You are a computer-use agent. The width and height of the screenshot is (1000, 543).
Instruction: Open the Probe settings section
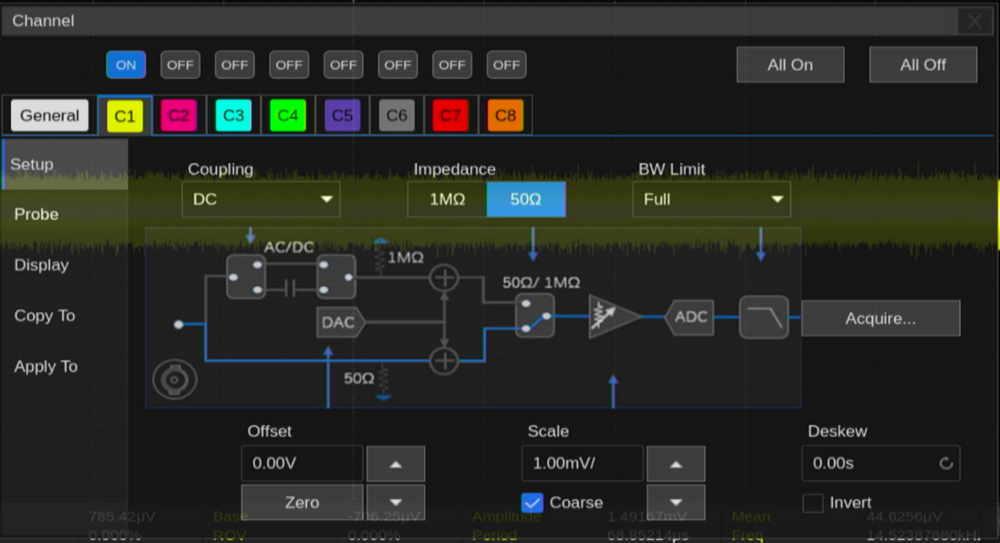coord(37,214)
